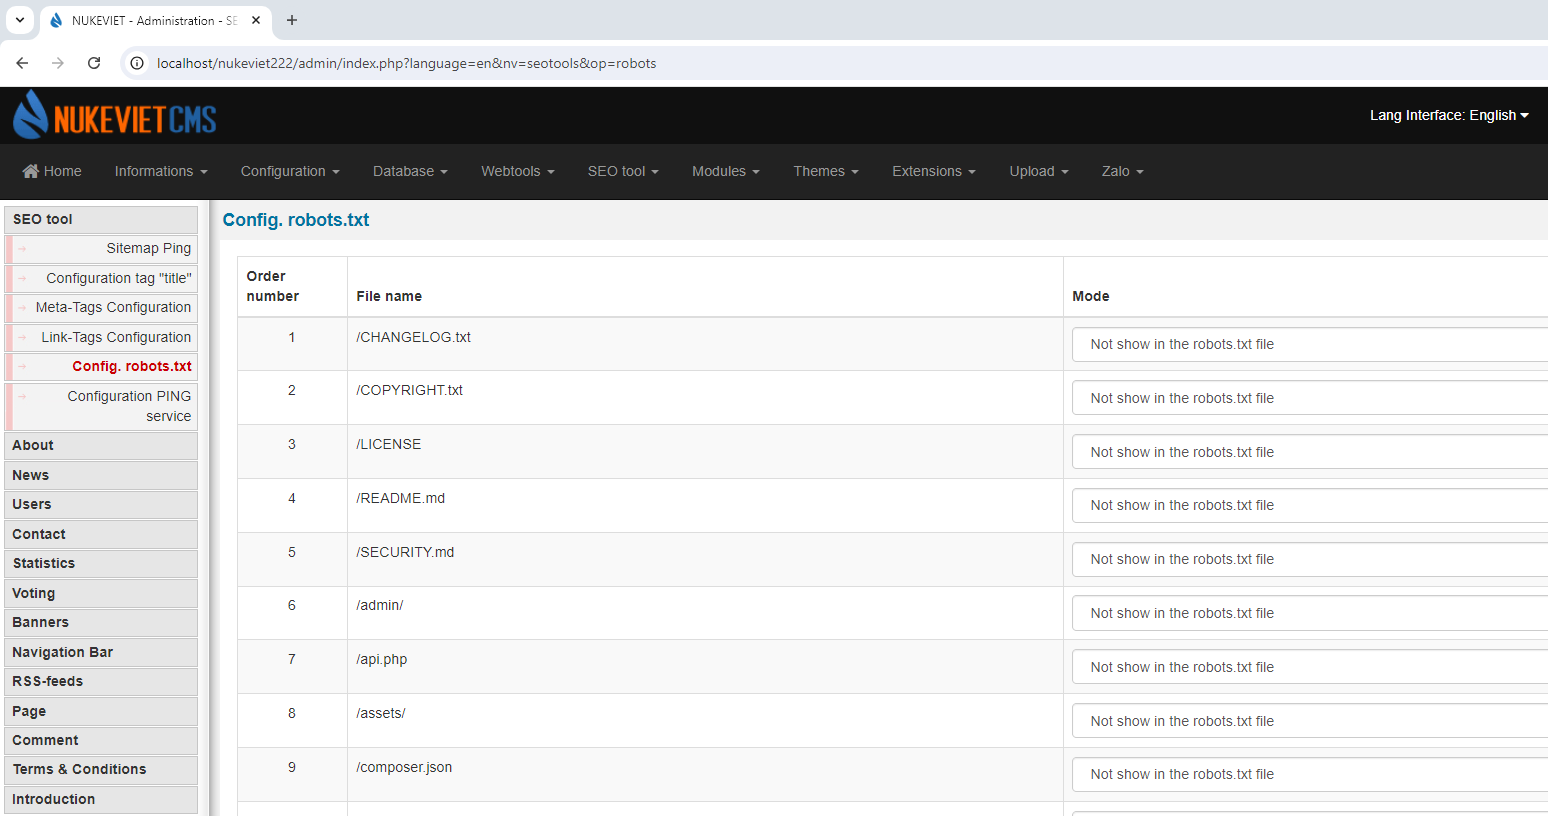Open the Lang Interface: English dropdown
The image size is (1548, 816).
pyautogui.click(x=1449, y=115)
